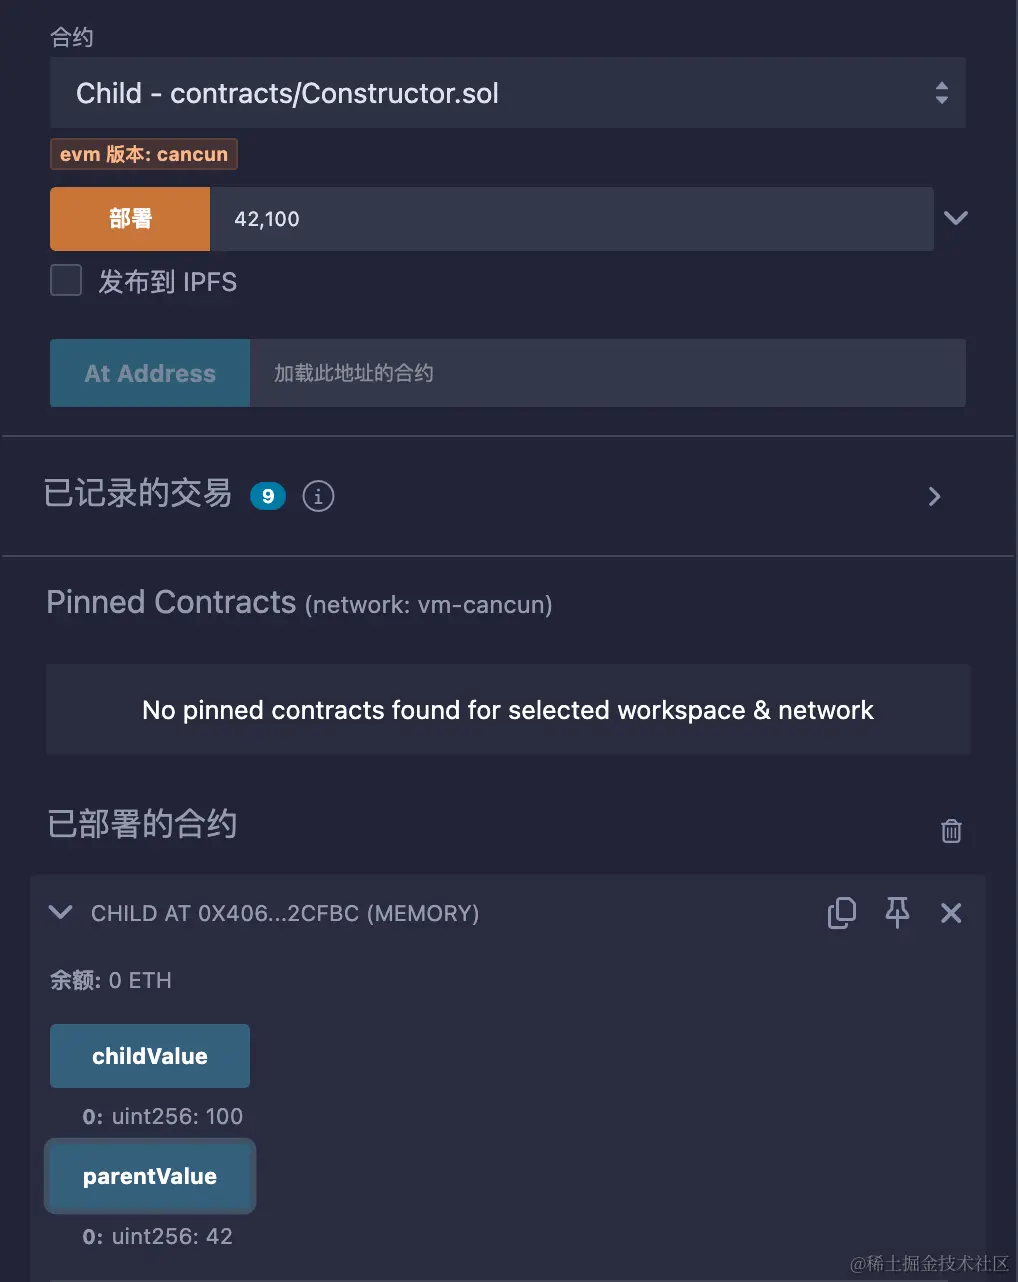
Task: Clear deployed contracts with trash icon
Action: pos(951,830)
